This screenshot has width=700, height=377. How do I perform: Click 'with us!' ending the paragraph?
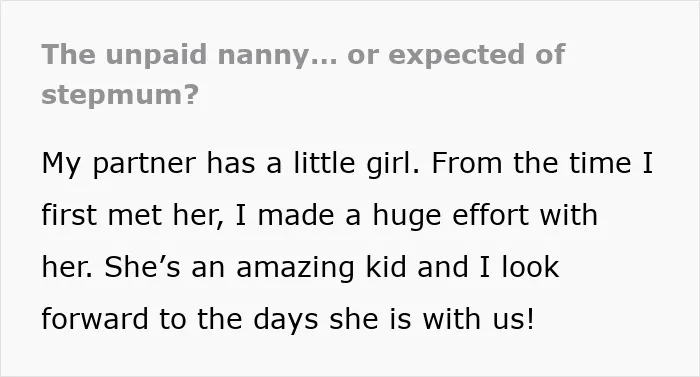(478, 318)
